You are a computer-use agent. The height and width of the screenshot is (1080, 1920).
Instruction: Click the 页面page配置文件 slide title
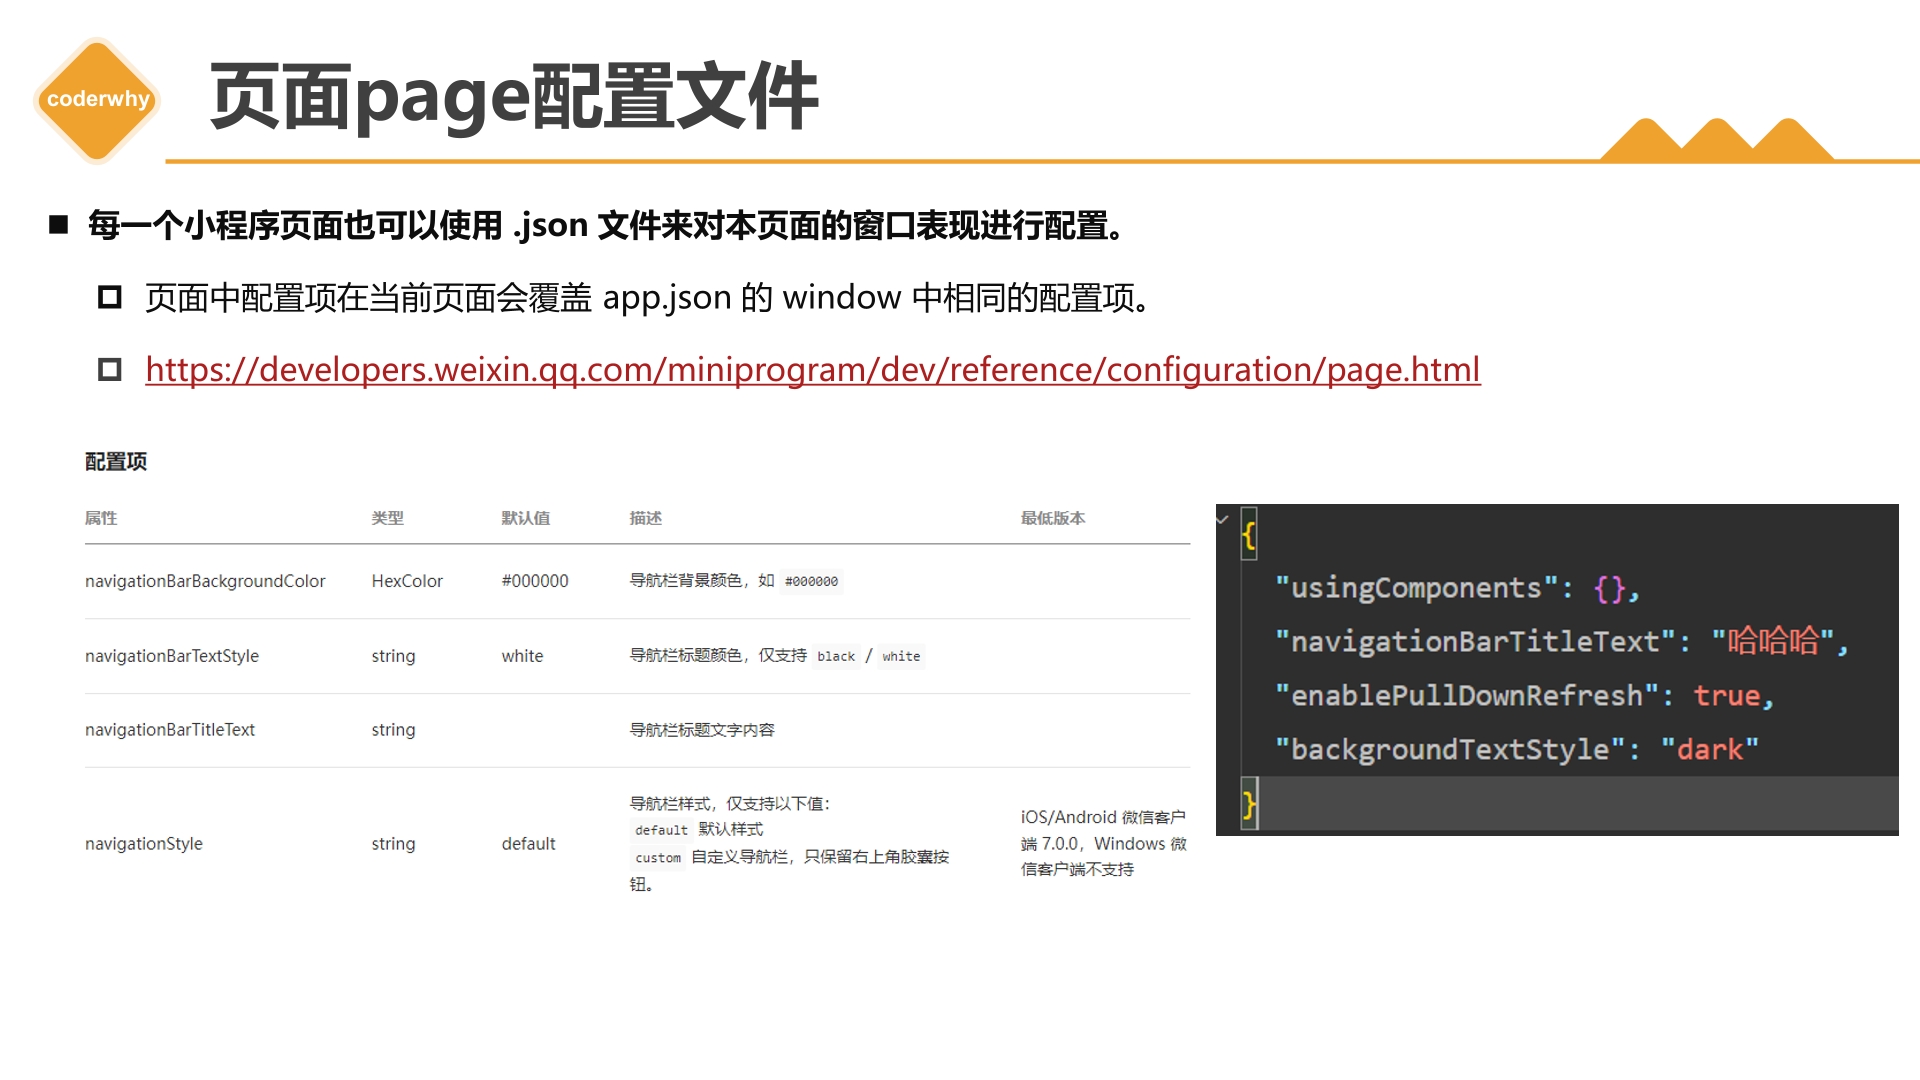point(514,97)
